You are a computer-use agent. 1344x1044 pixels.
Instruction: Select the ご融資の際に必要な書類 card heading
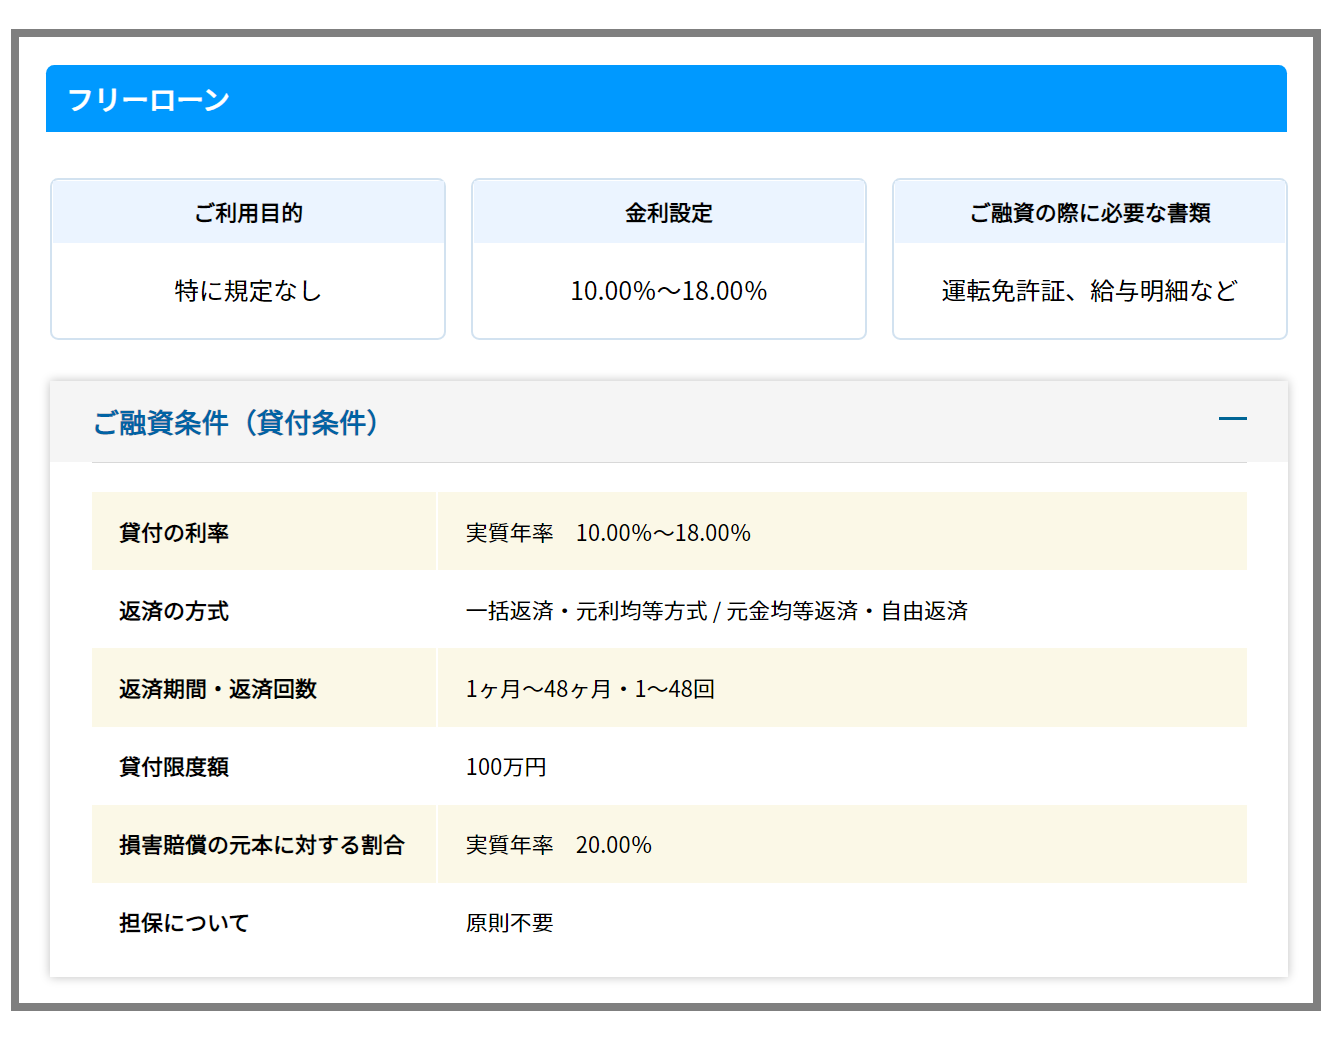[x=1089, y=213]
